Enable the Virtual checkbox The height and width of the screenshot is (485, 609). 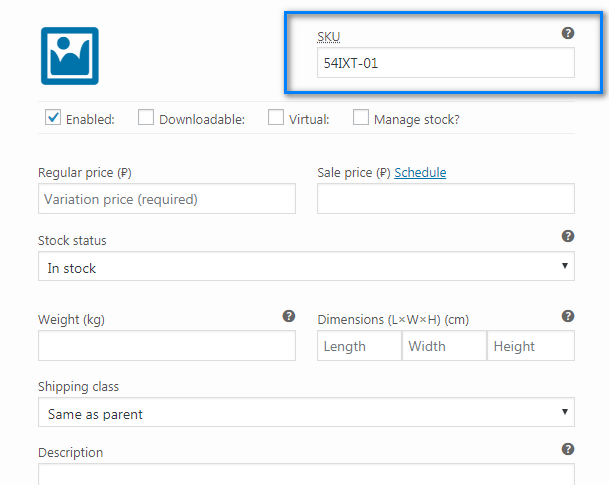click(x=276, y=118)
